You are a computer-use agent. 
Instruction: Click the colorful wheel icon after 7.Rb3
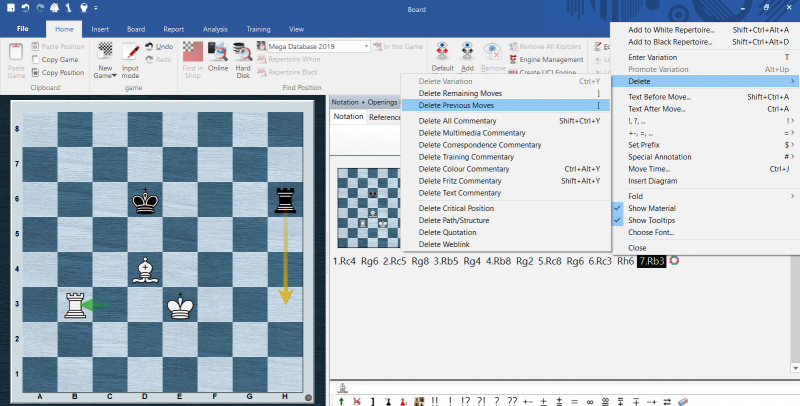click(674, 261)
